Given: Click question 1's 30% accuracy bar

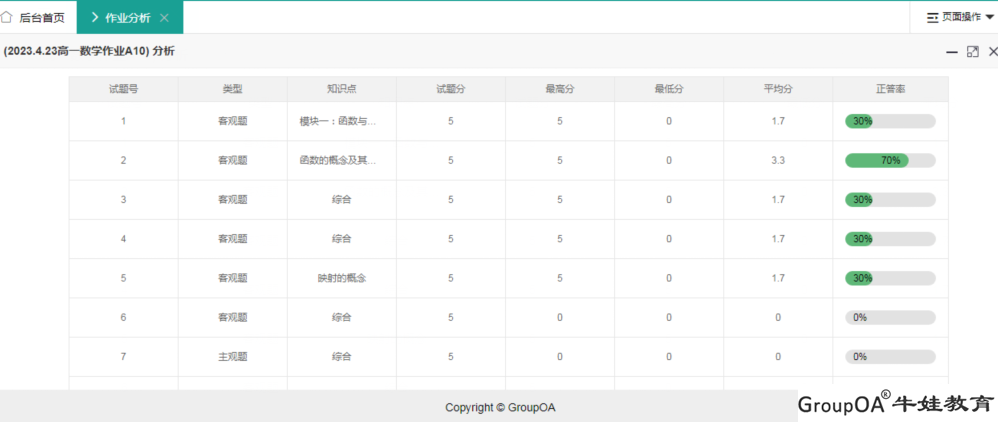Looking at the screenshot, I should coord(890,121).
